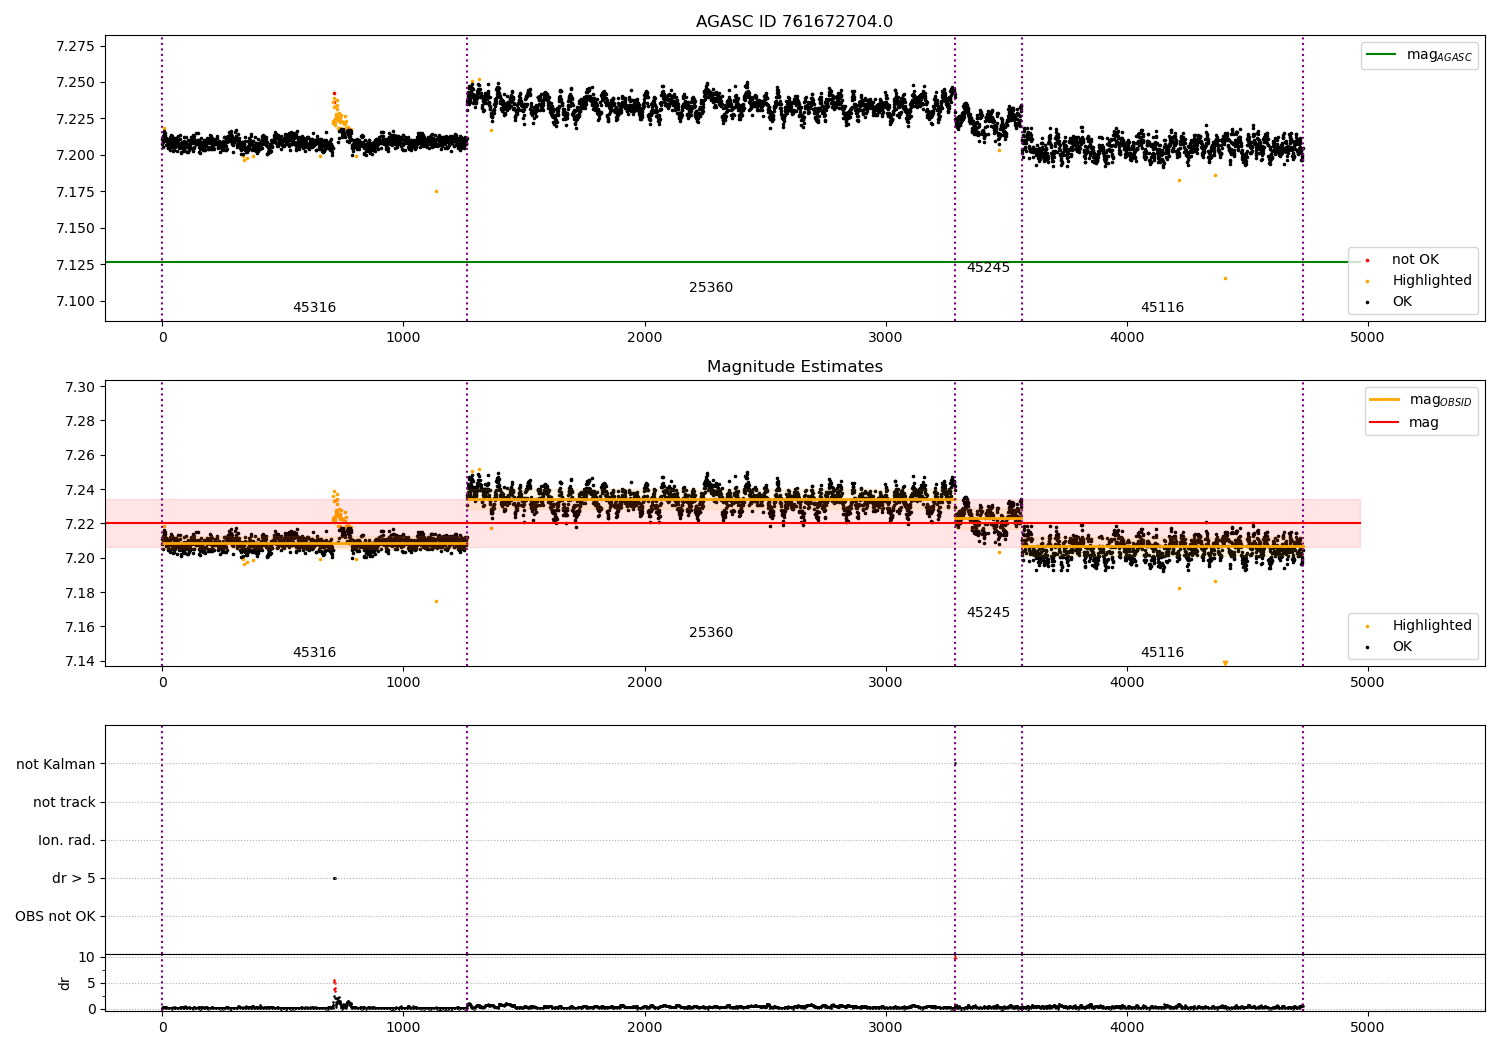The width and height of the screenshot is (1500, 1050).
Task: Click the red 'mag' legend entry
Action: point(1404,423)
